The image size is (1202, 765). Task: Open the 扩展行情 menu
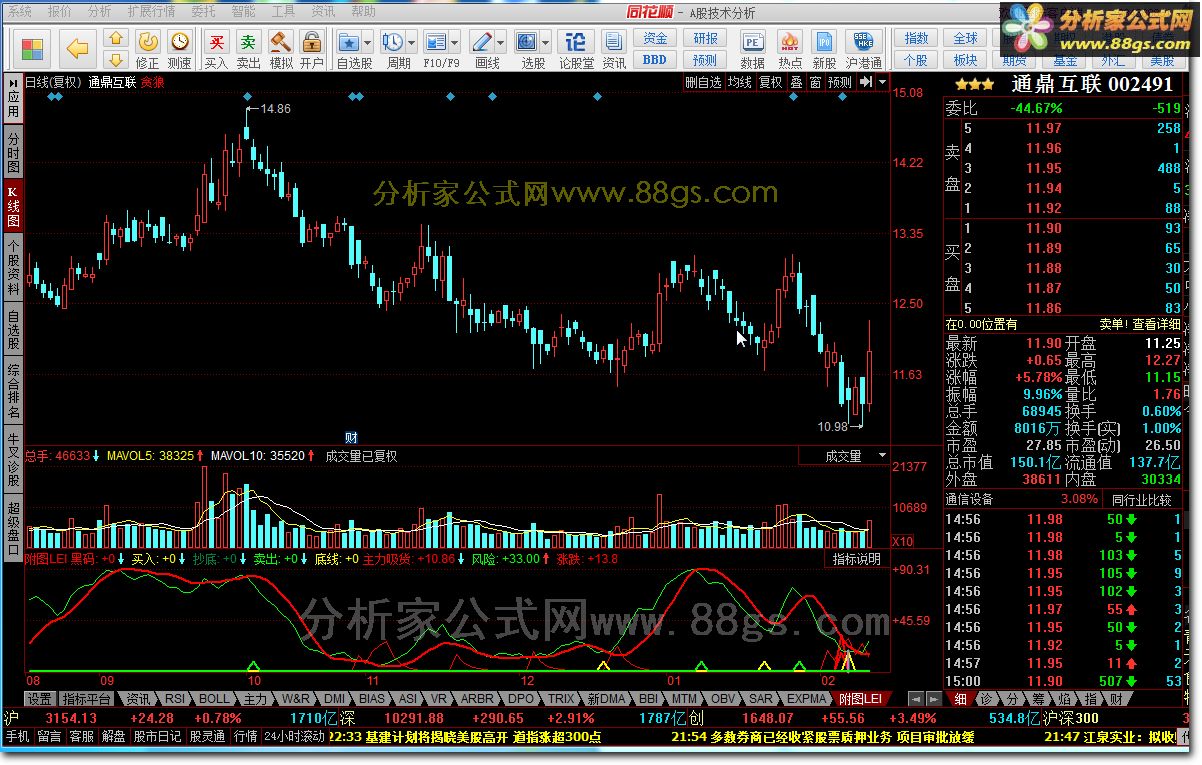point(151,11)
